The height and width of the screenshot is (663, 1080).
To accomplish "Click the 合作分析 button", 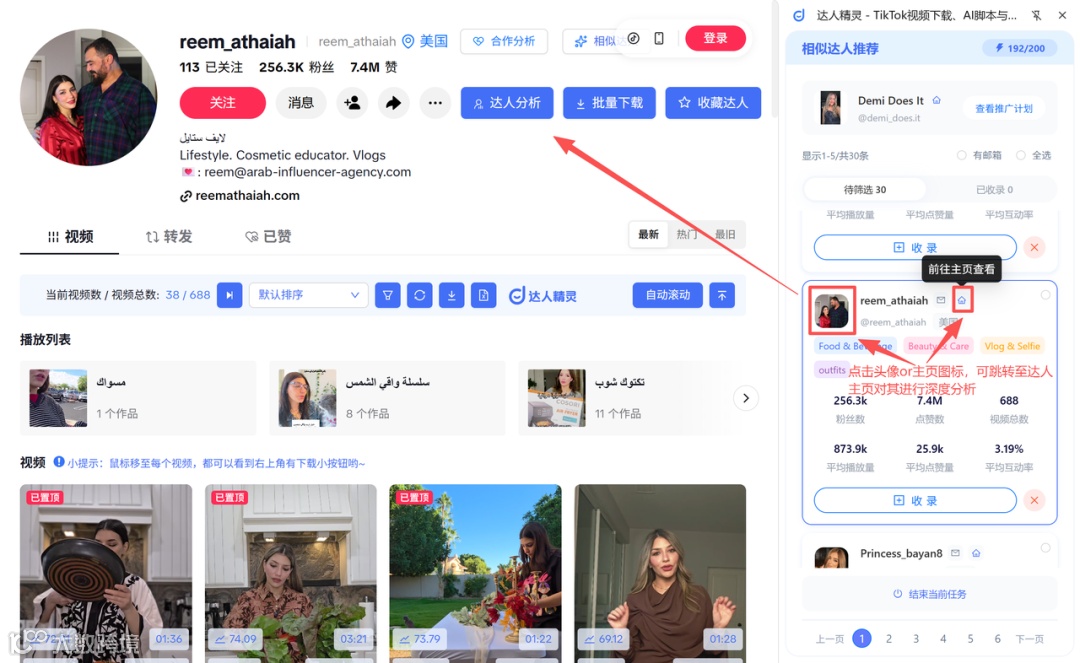I will (503, 41).
